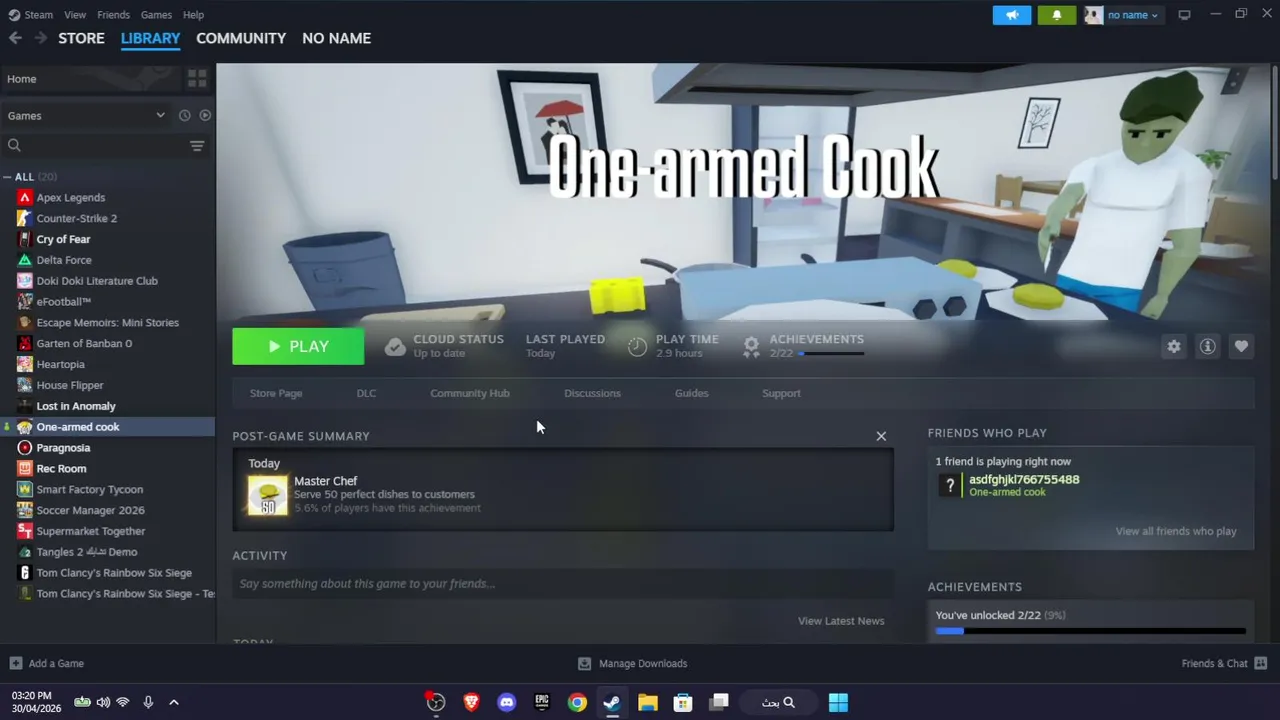Open Windows Start menu button
1280x720 pixels.
point(838,702)
